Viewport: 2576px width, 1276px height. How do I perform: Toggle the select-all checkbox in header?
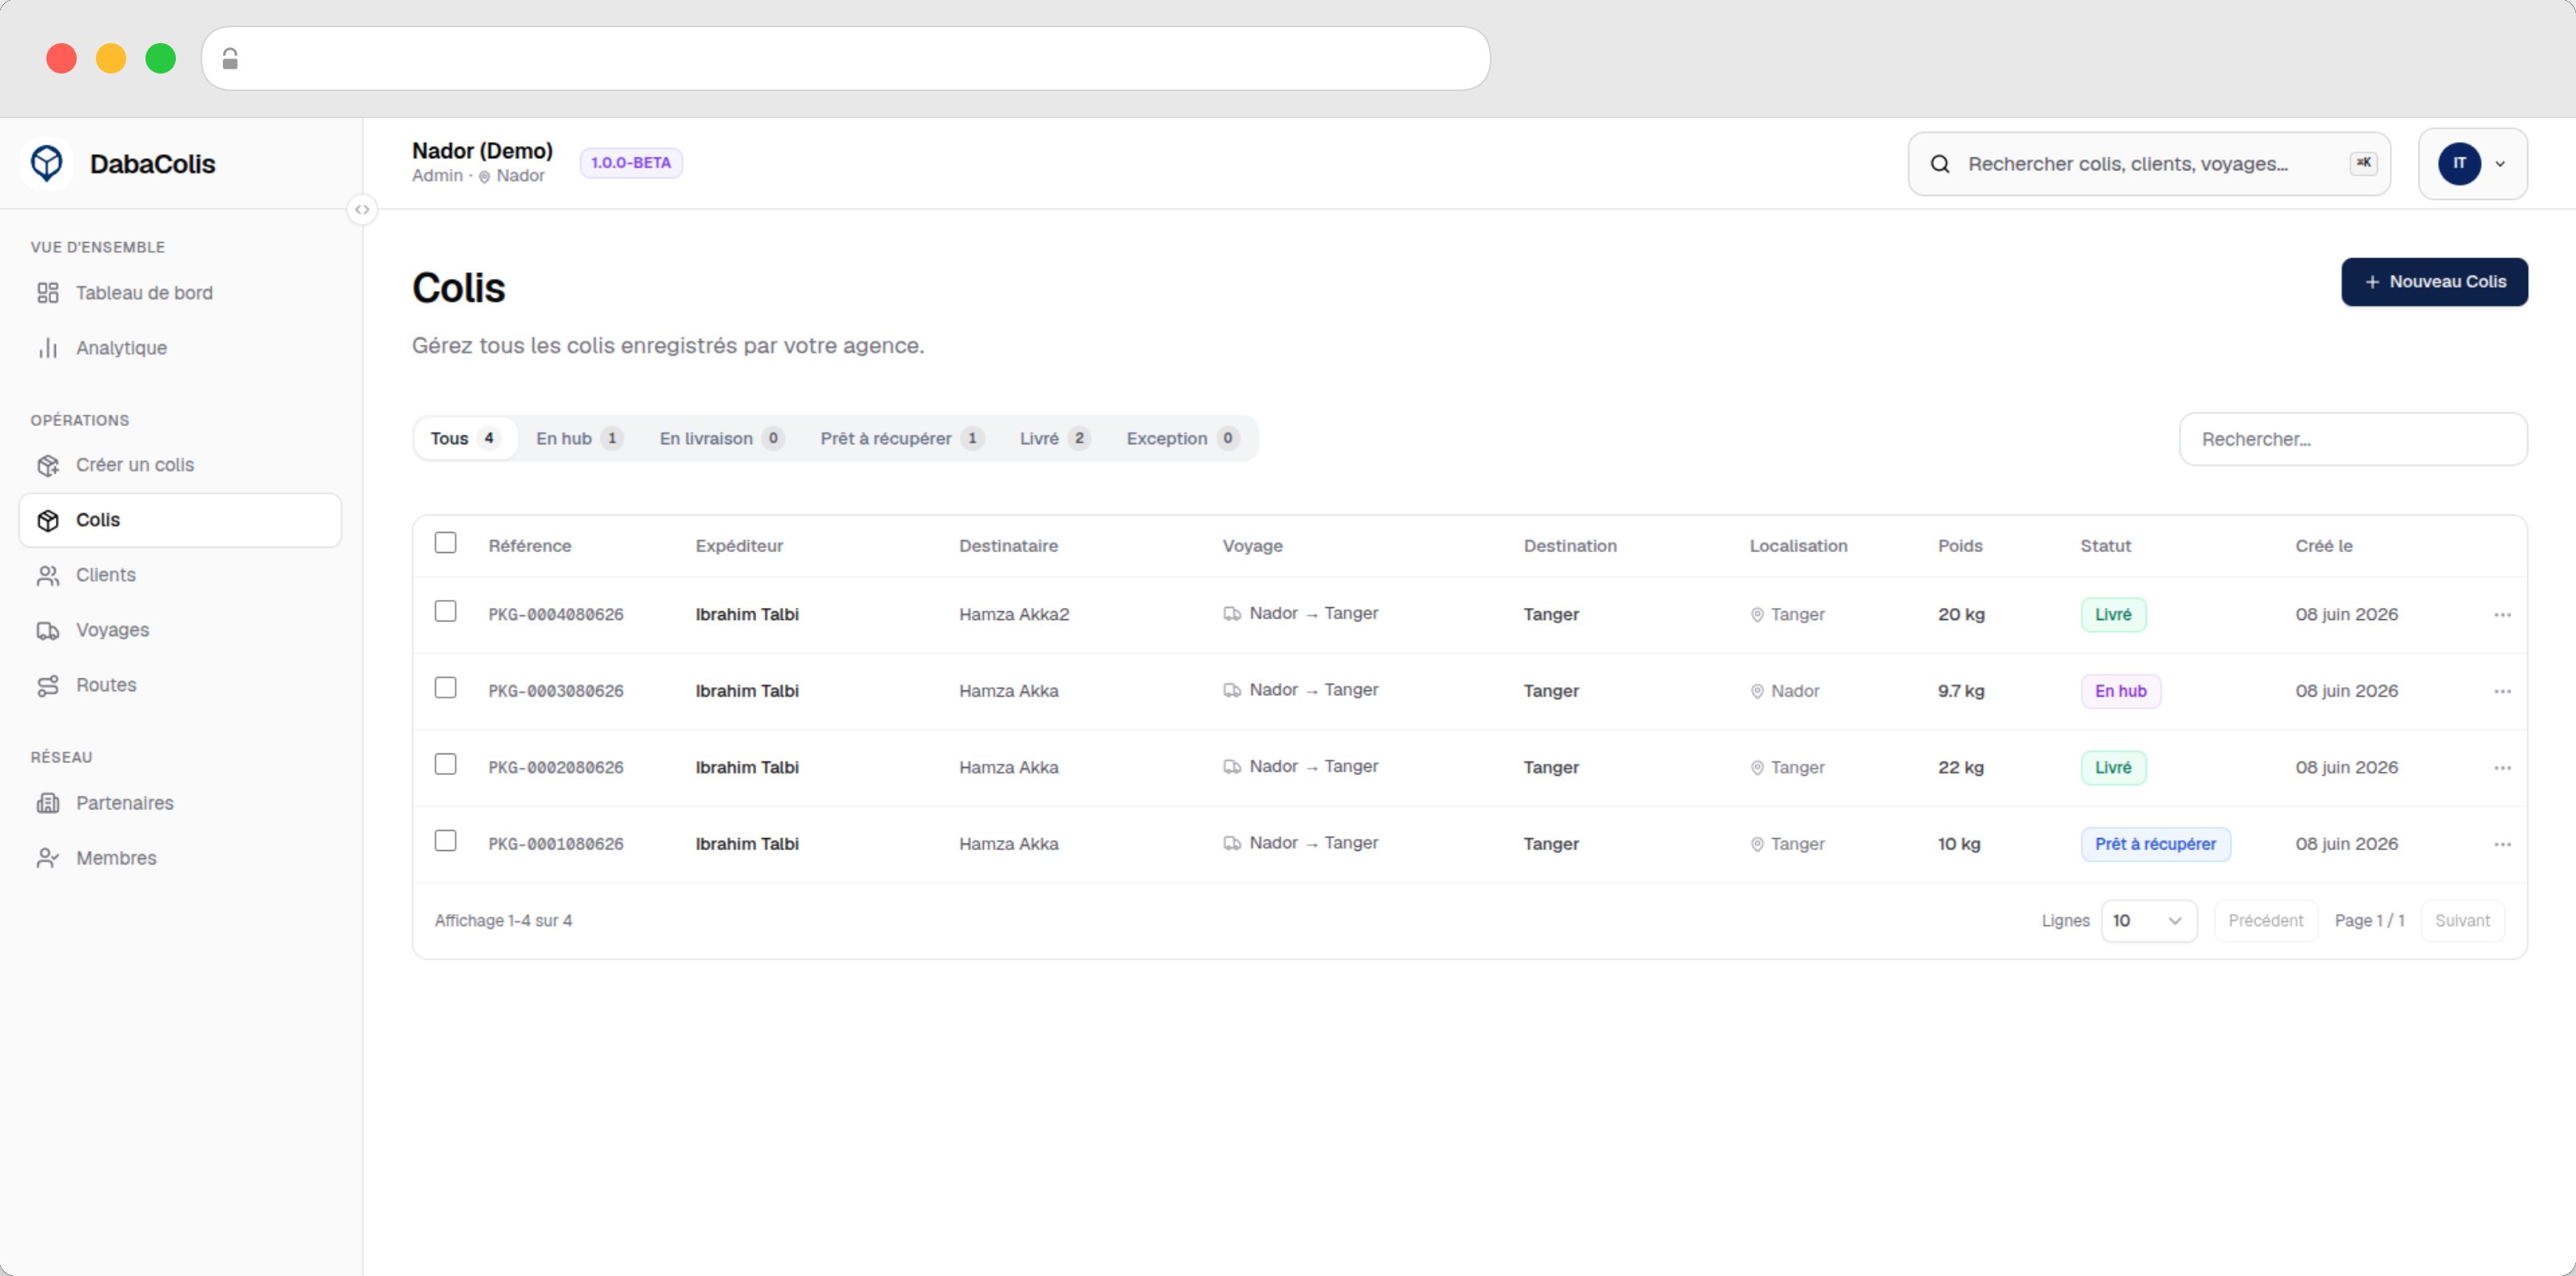click(445, 543)
